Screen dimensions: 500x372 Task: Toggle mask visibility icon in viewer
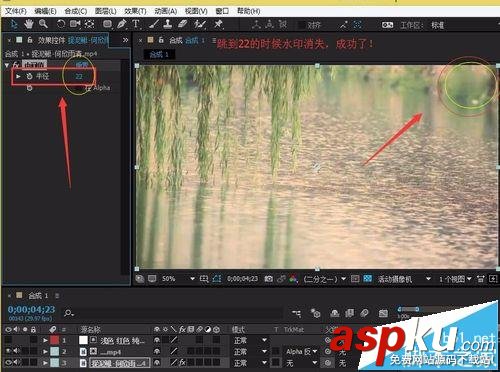217,279
